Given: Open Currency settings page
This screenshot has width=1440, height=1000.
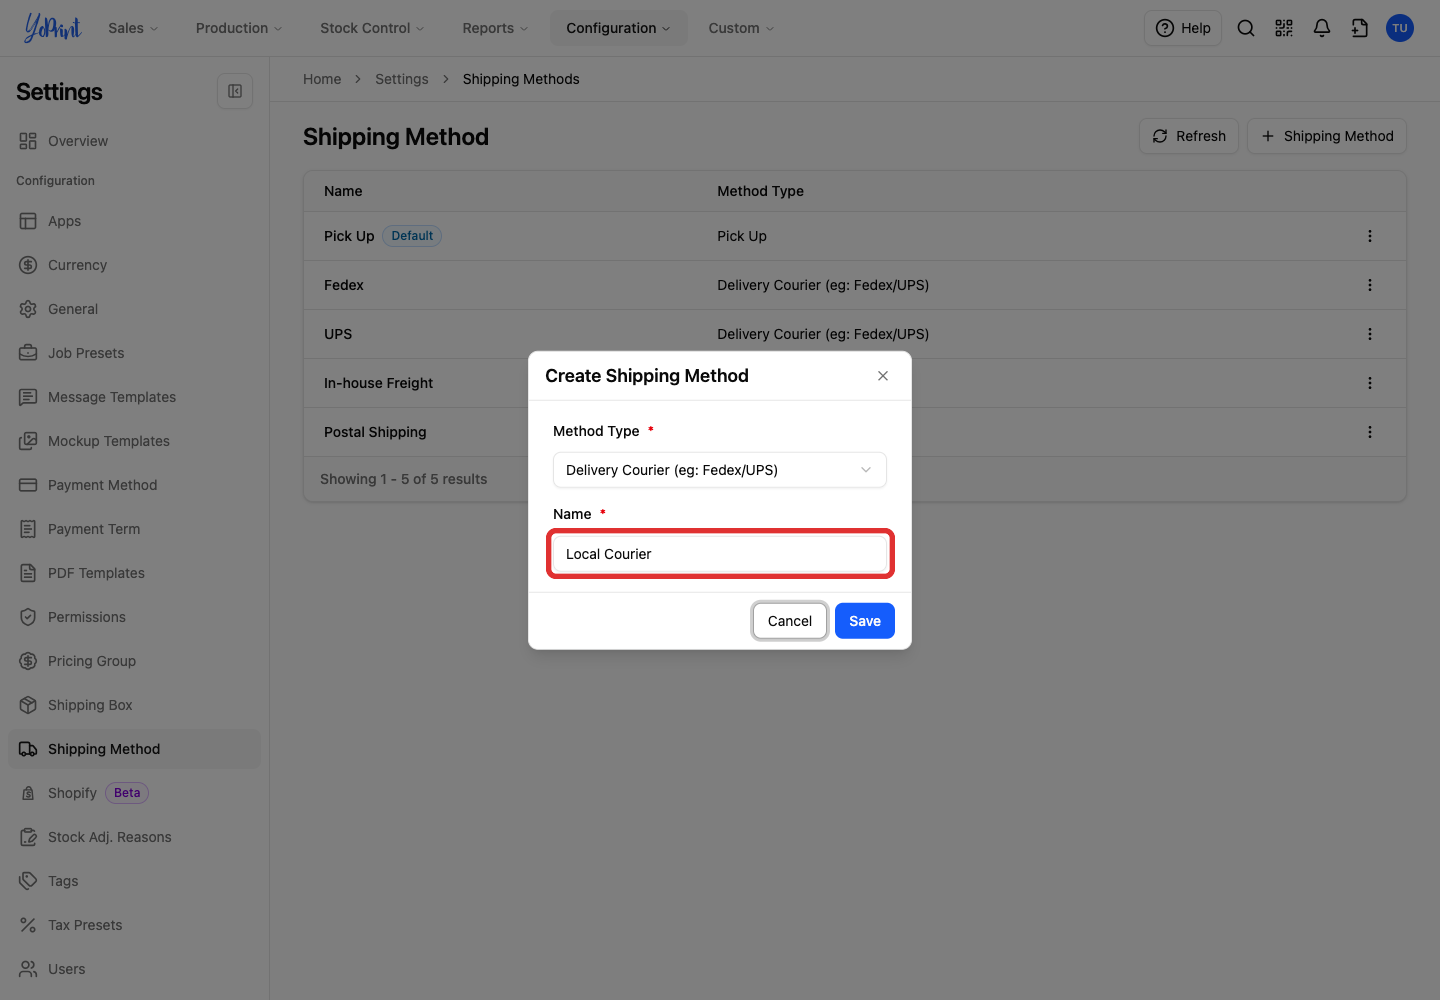Looking at the screenshot, I should pyautogui.click(x=134, y=265).
